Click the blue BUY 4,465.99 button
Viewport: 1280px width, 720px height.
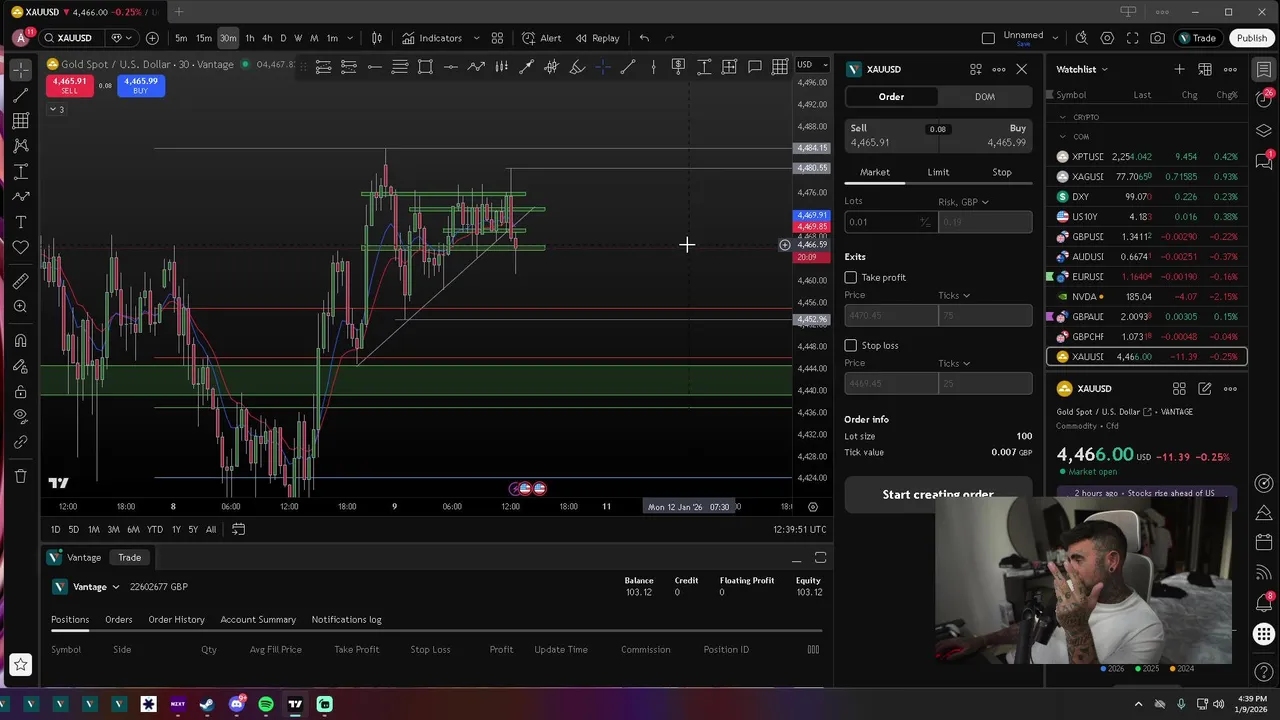[140, 86]
